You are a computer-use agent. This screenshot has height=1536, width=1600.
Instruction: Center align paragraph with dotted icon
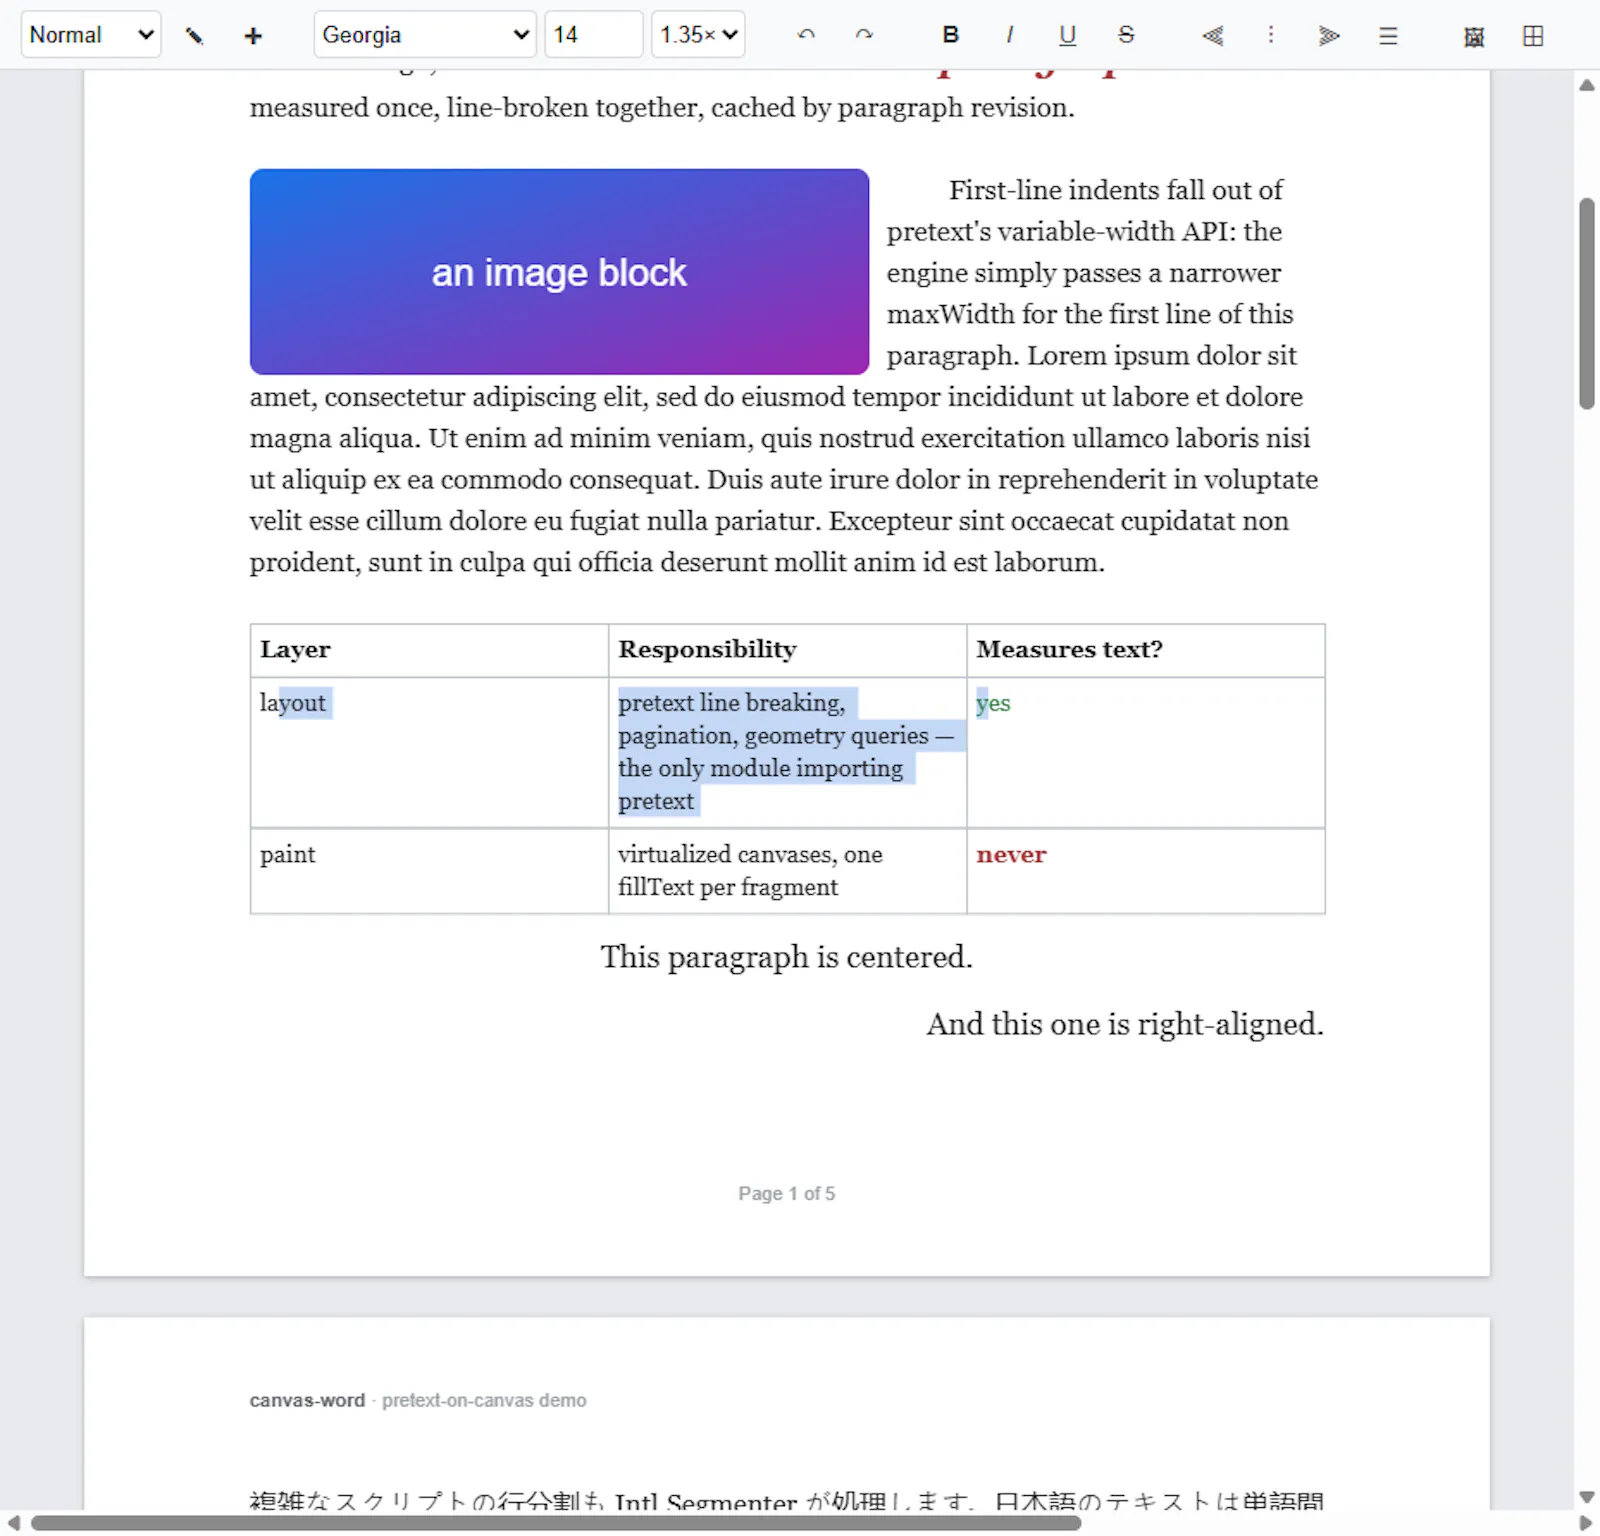pyautogui.click(x=1271, y=35)
